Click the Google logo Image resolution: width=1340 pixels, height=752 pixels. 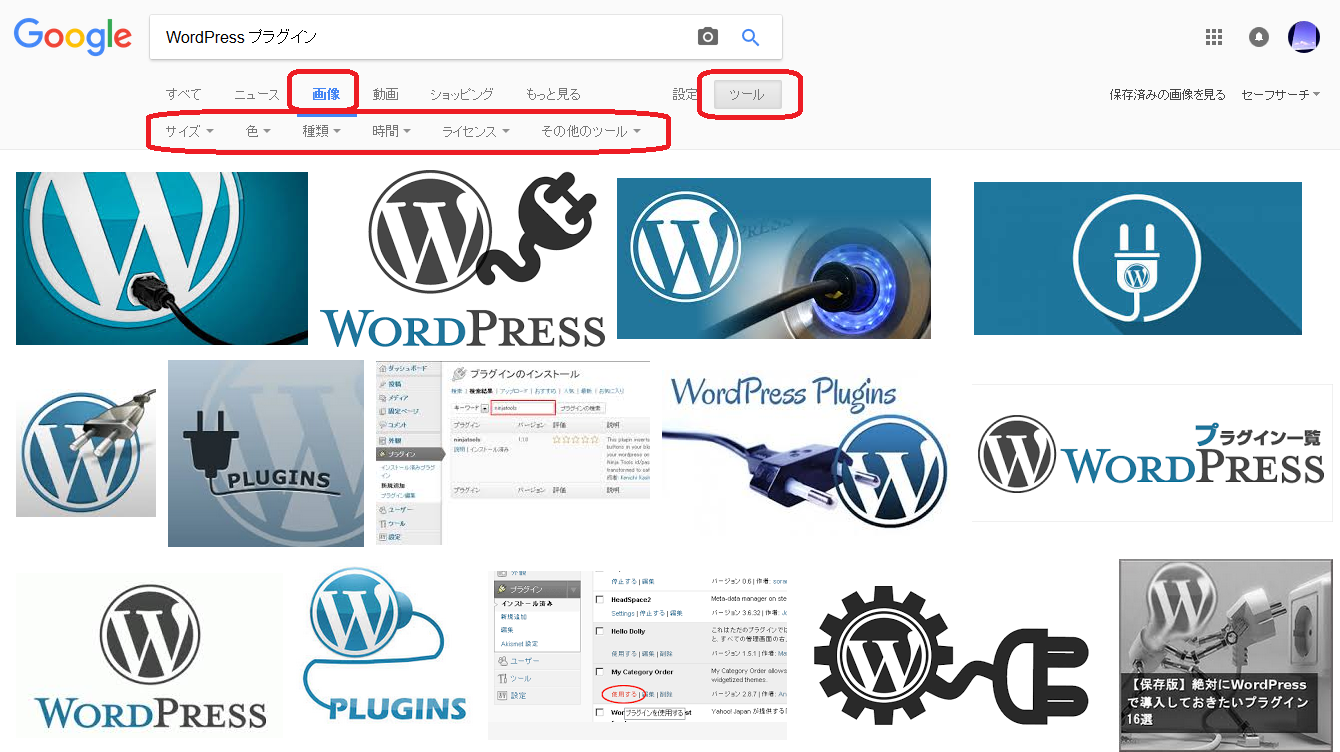72,37
